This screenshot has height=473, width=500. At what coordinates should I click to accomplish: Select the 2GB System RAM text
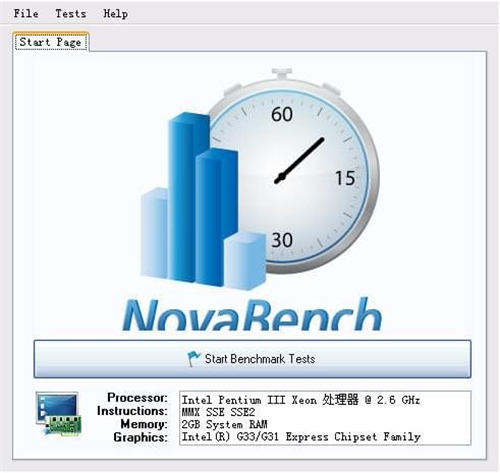click(224, 424)
